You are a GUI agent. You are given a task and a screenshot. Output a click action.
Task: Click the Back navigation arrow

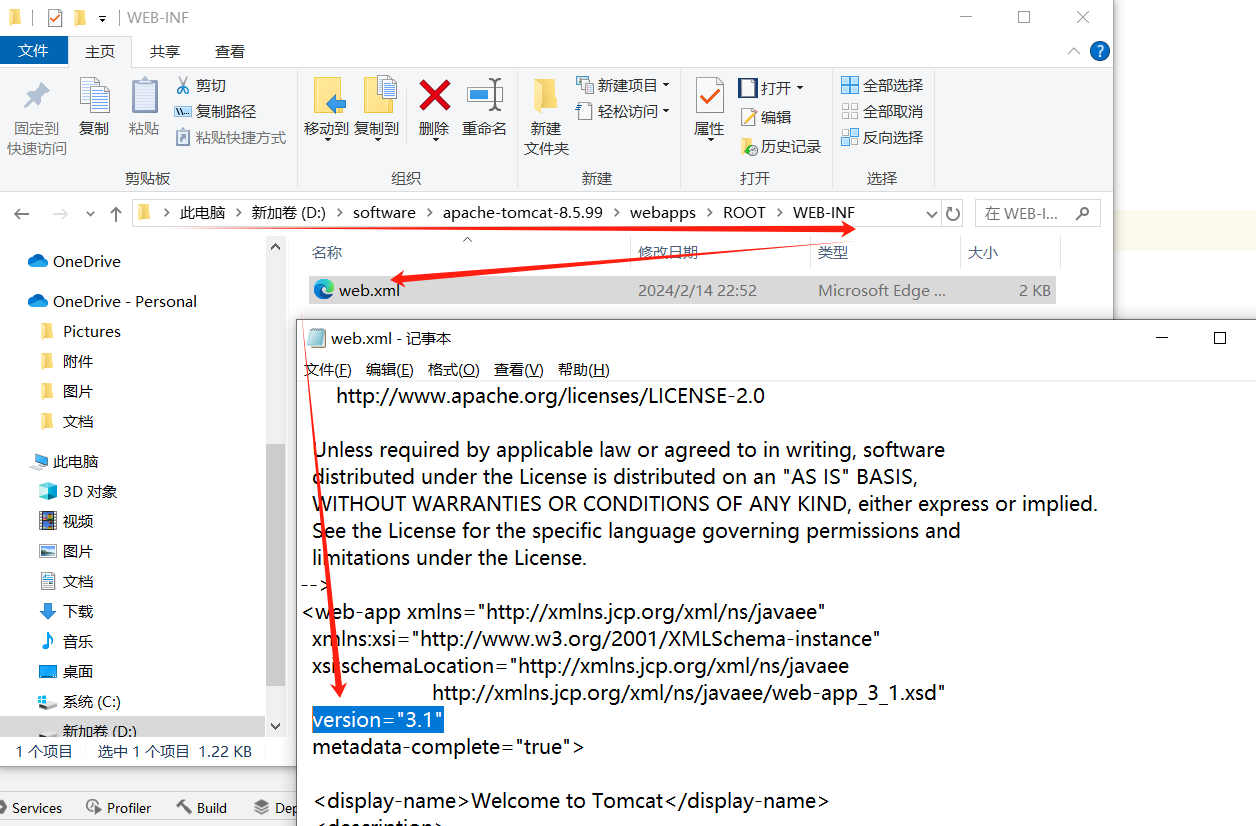[x=21, y=214]
